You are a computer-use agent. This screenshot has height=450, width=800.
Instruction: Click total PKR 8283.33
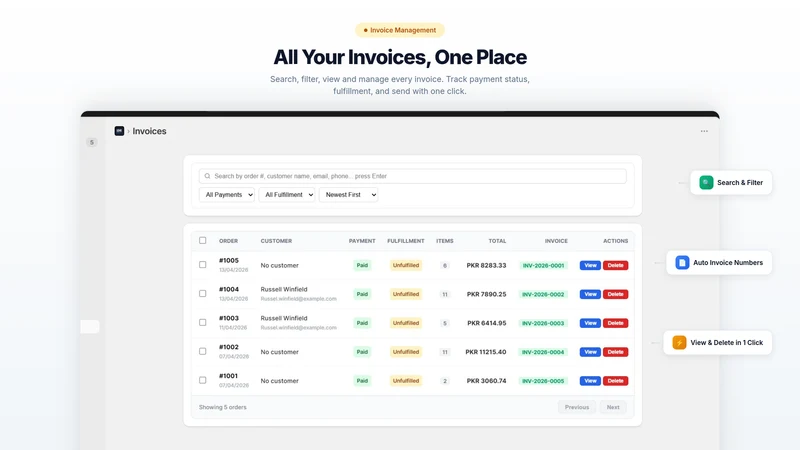point(486,265)
